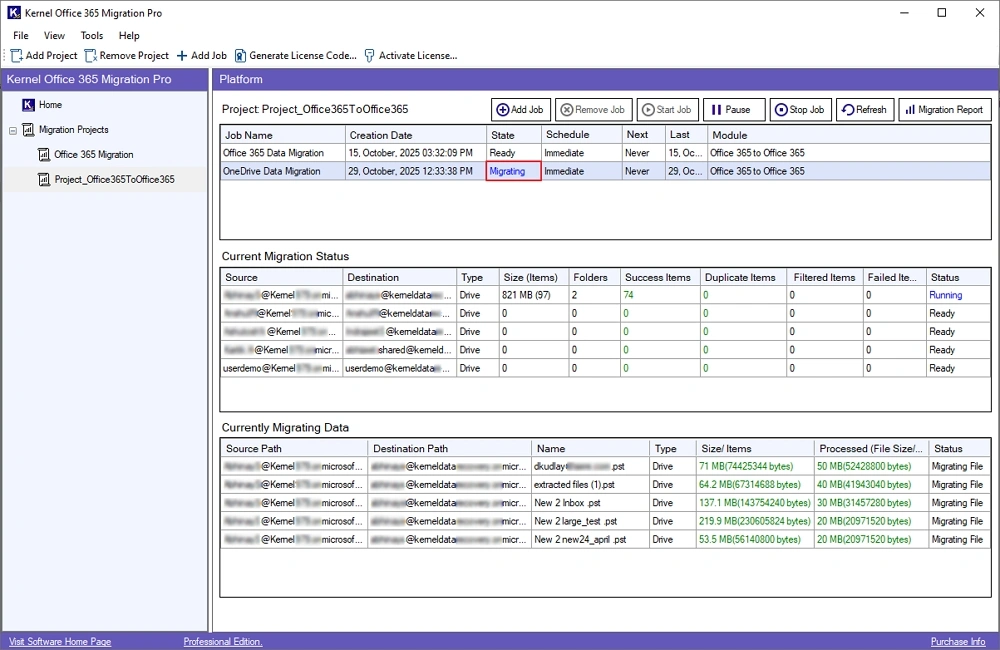Pause the running migration job
Image resolution: width=1000 pixels, height=650 pixels.
point(733,110)
